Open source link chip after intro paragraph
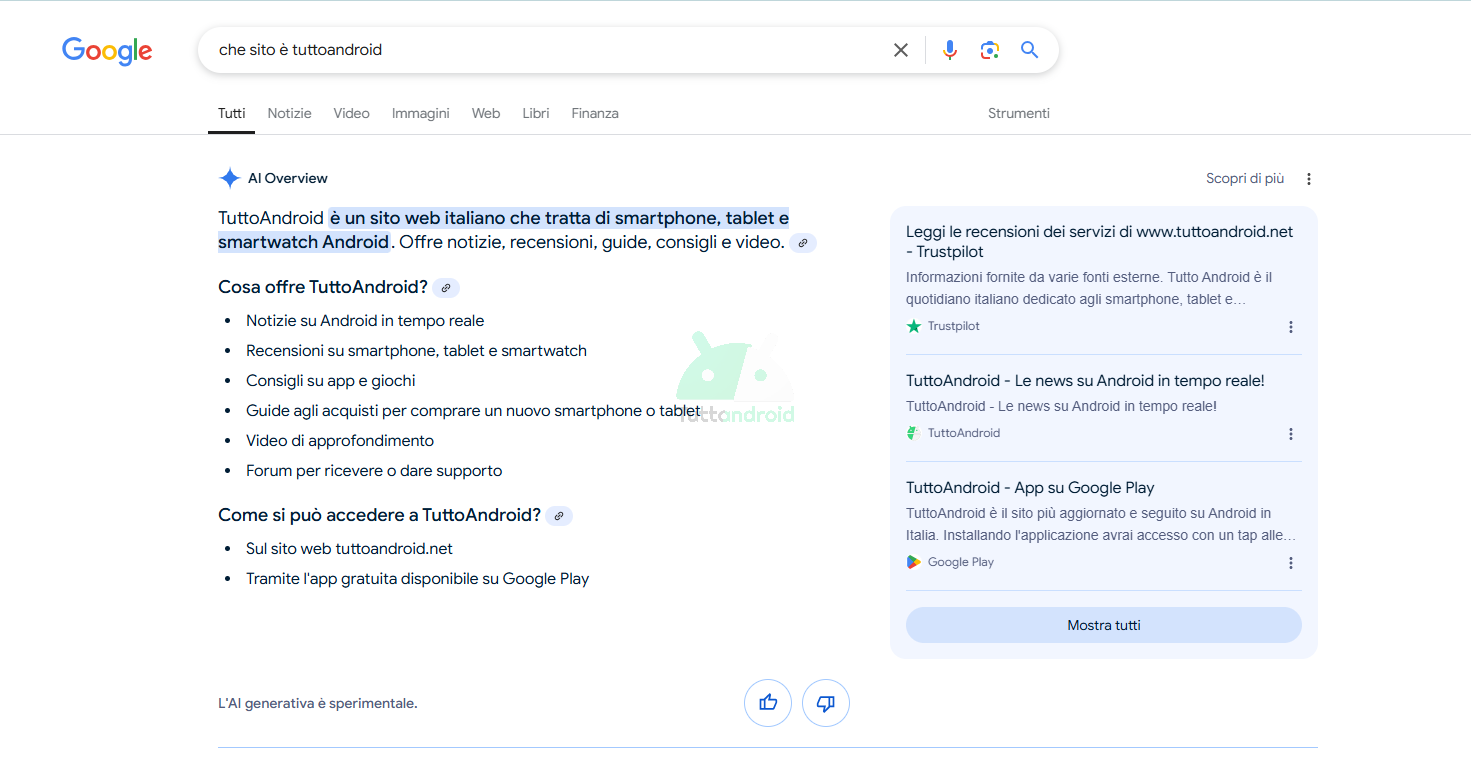This screenshot has height=767, width=1471. (803, 243)
